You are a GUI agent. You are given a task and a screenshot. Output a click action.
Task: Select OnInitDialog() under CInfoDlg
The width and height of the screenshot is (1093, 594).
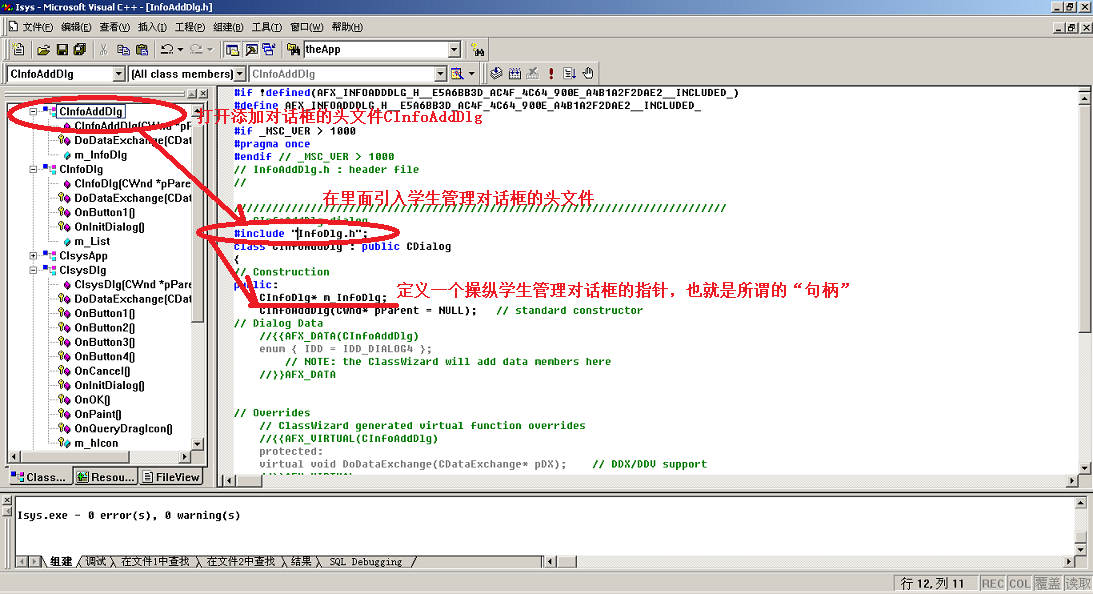[109, 227]
